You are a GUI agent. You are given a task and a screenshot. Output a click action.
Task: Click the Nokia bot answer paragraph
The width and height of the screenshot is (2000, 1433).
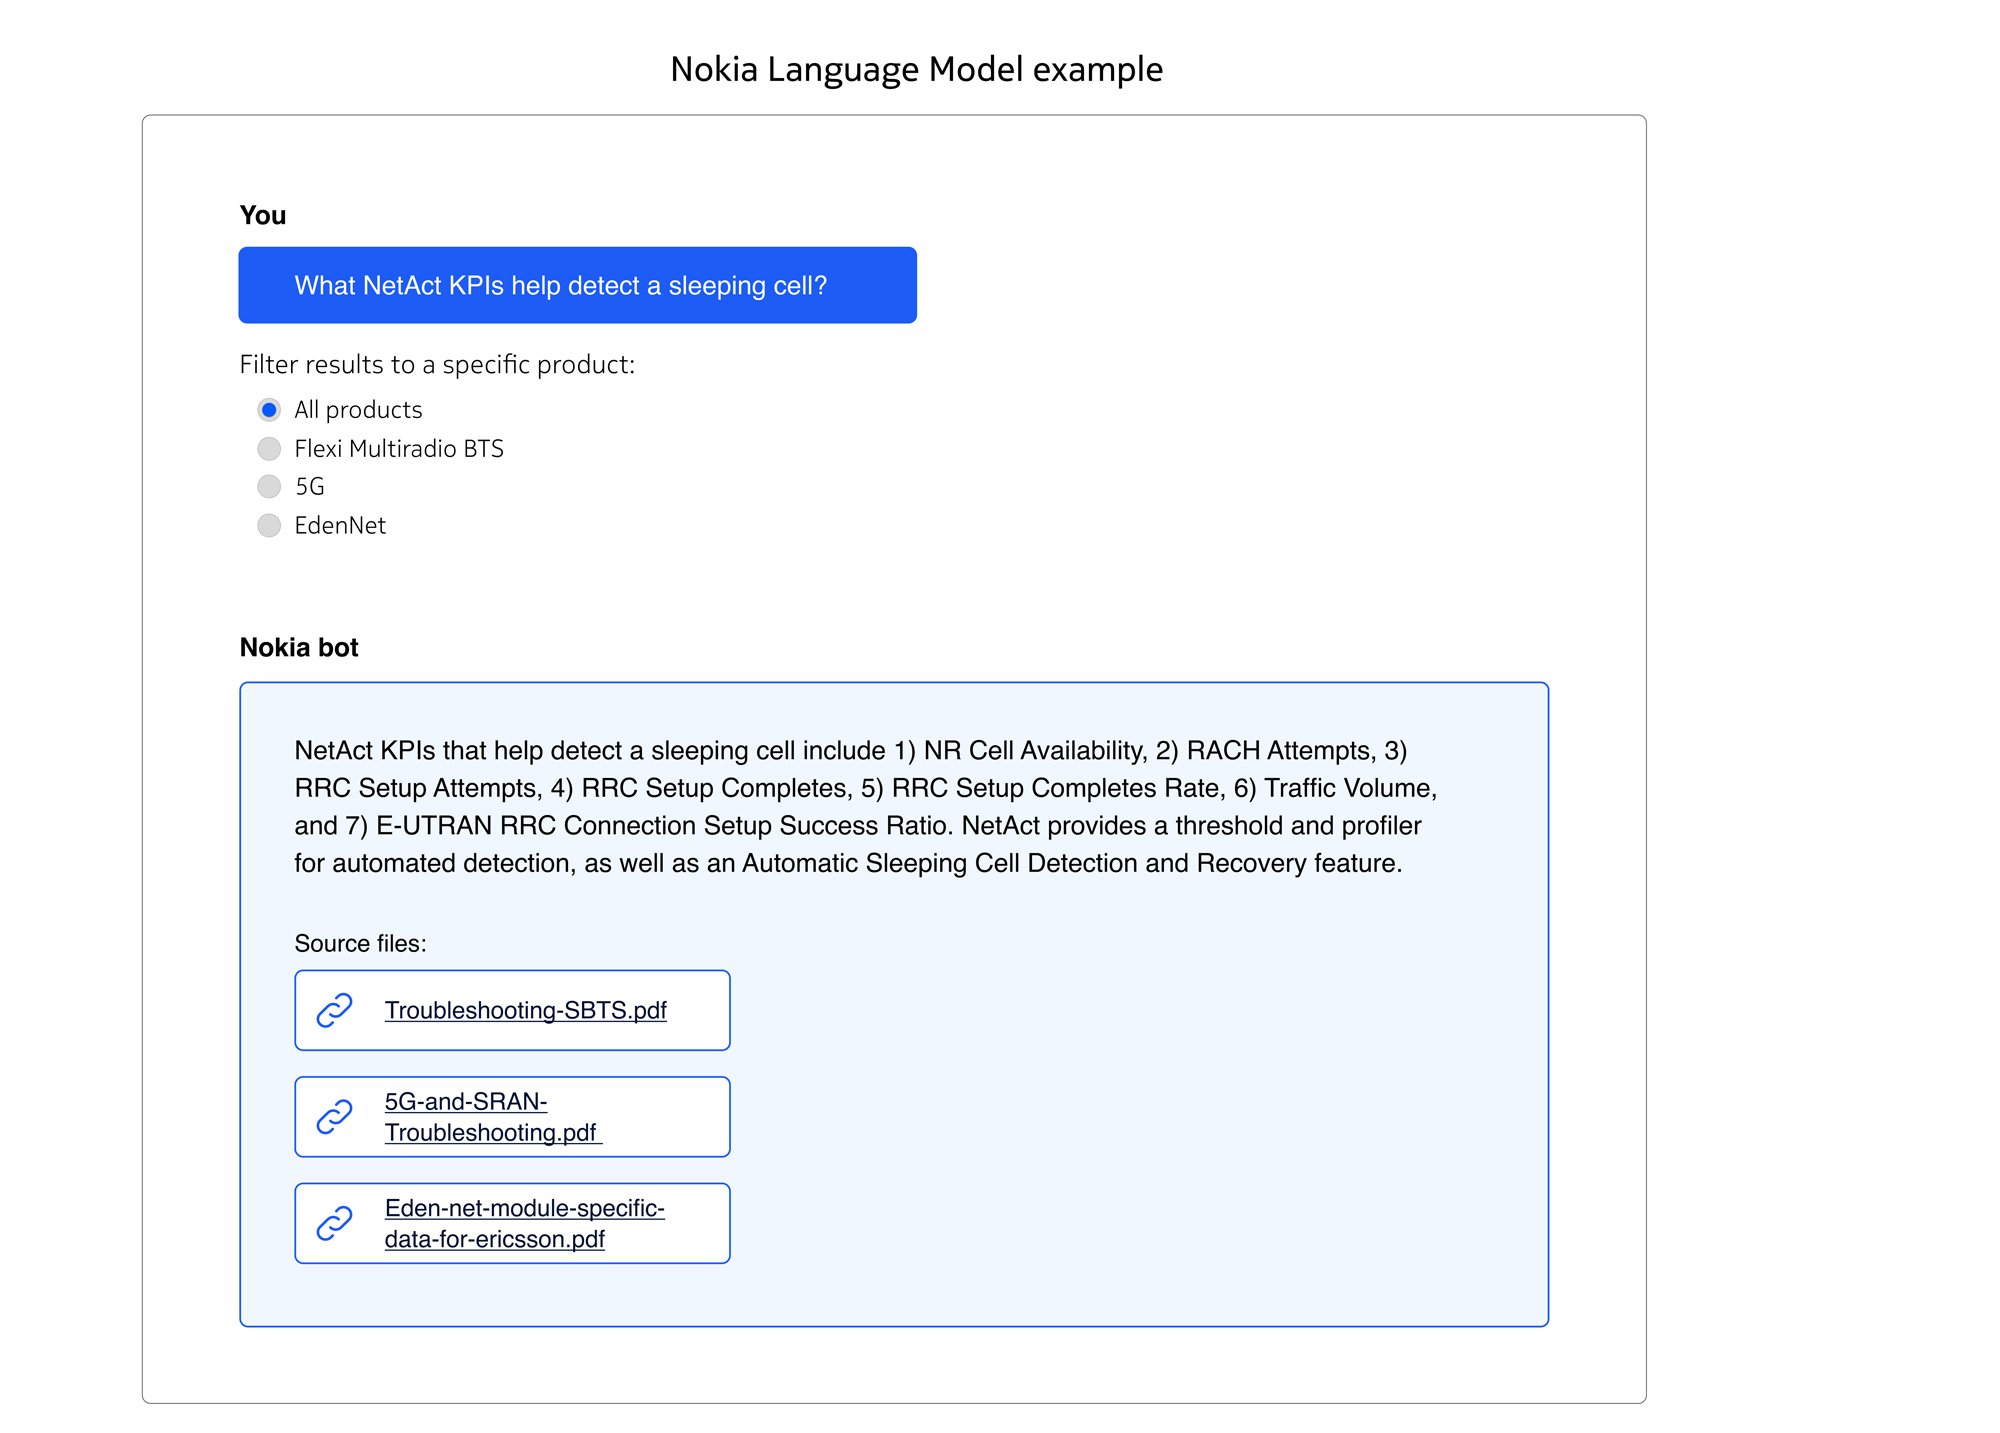pos(865,806)
